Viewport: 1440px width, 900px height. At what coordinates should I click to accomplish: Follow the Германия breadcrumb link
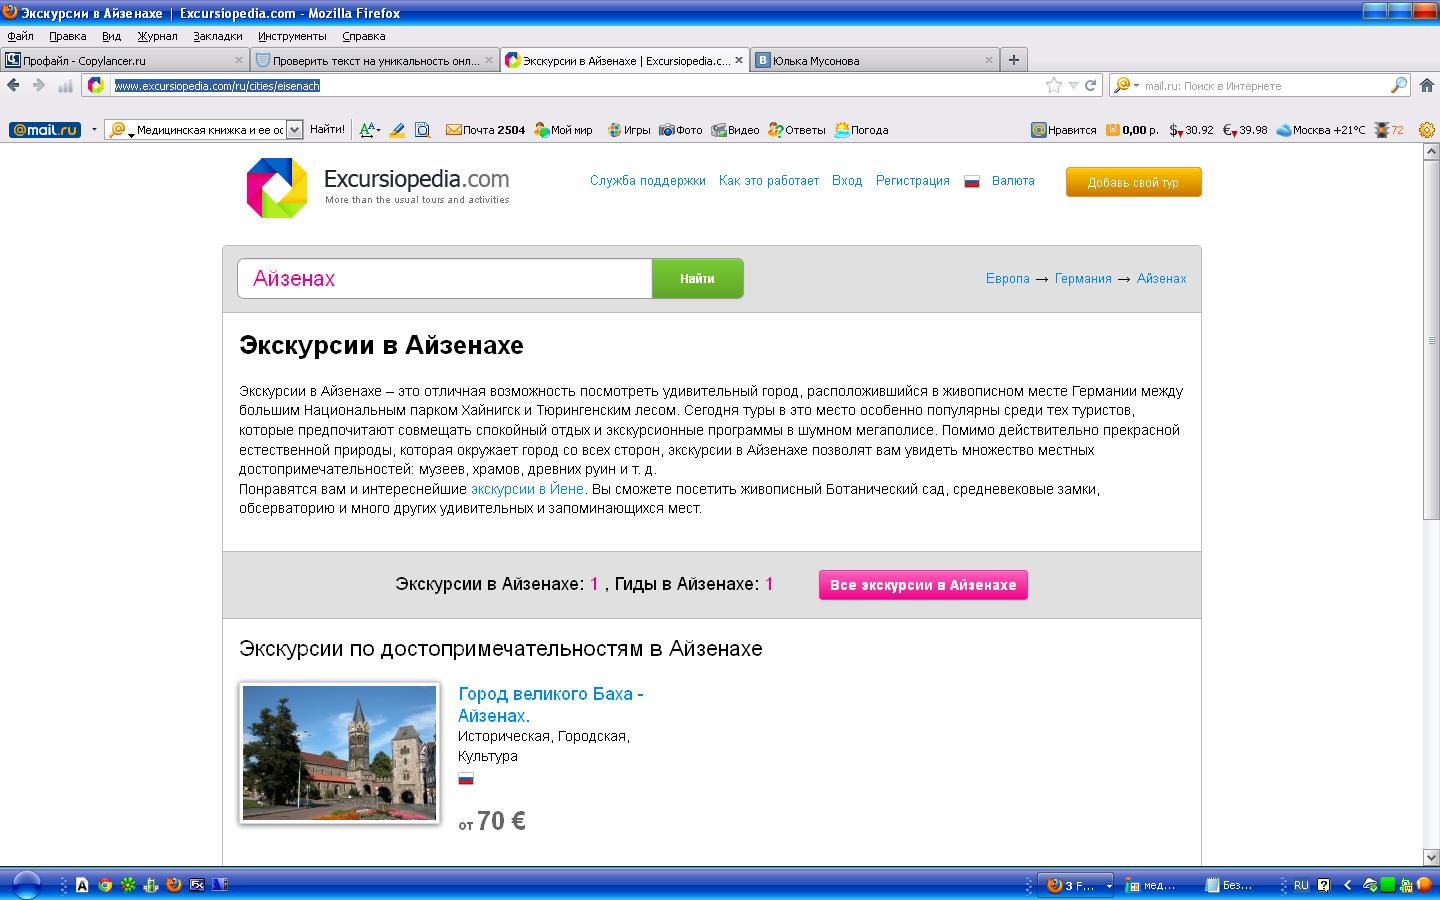[1083, 279]
